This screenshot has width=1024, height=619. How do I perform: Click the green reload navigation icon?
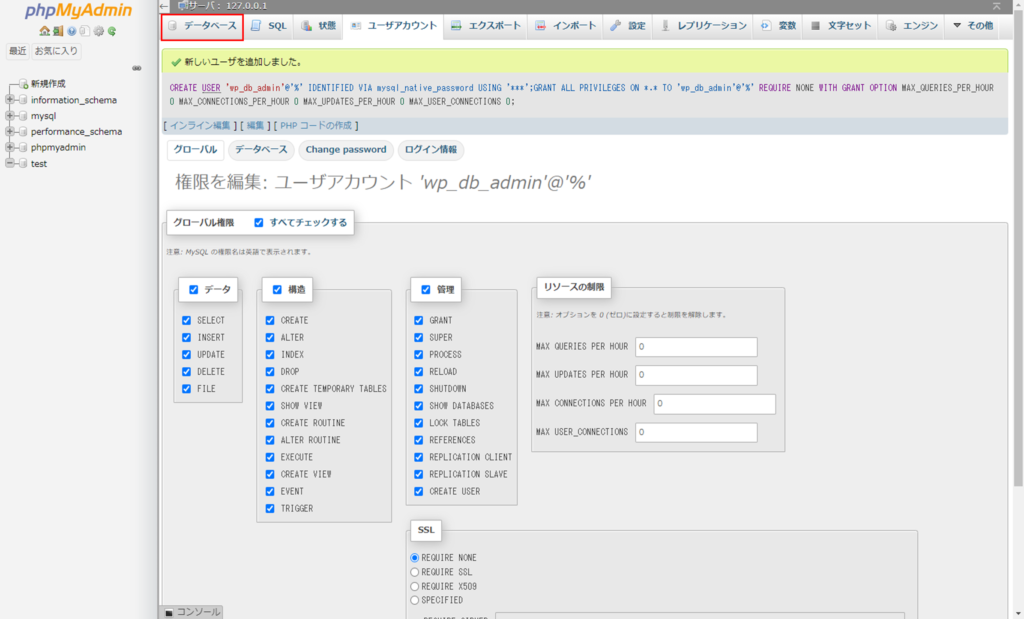click(112, 31)
